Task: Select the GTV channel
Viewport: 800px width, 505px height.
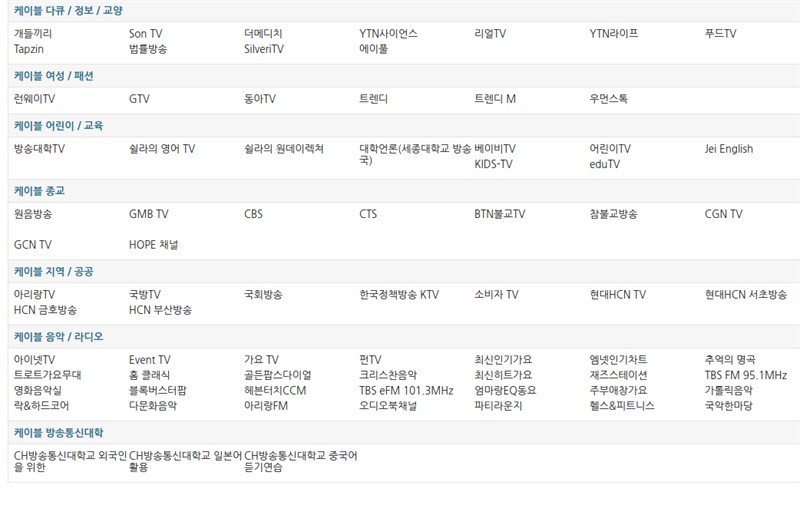Action: pos(139,99)
